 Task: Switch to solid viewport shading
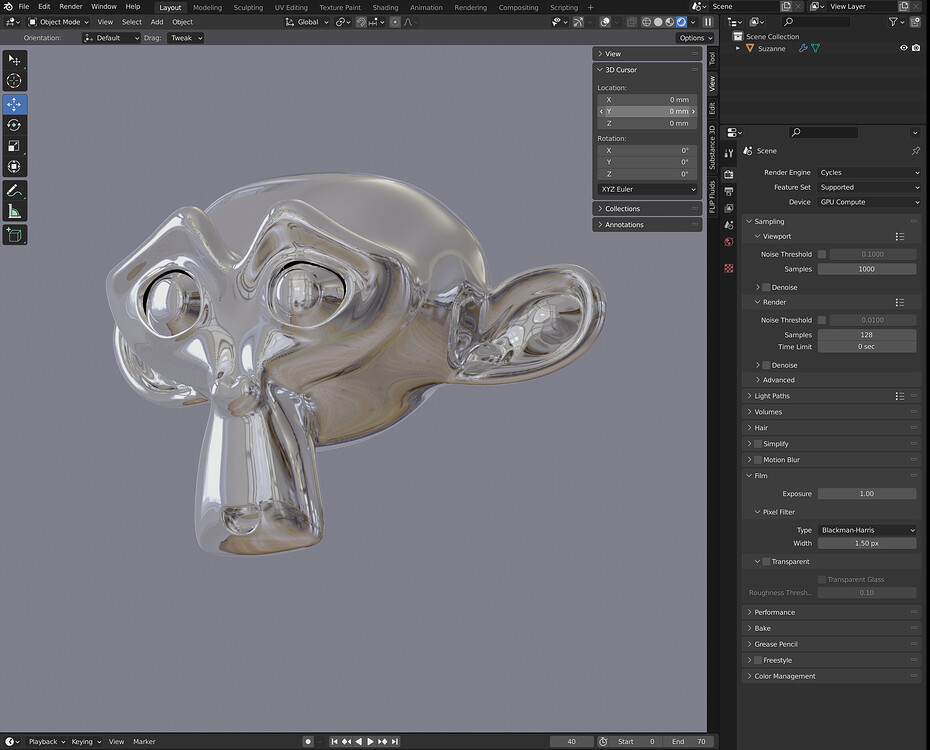(x=658, y=22)
